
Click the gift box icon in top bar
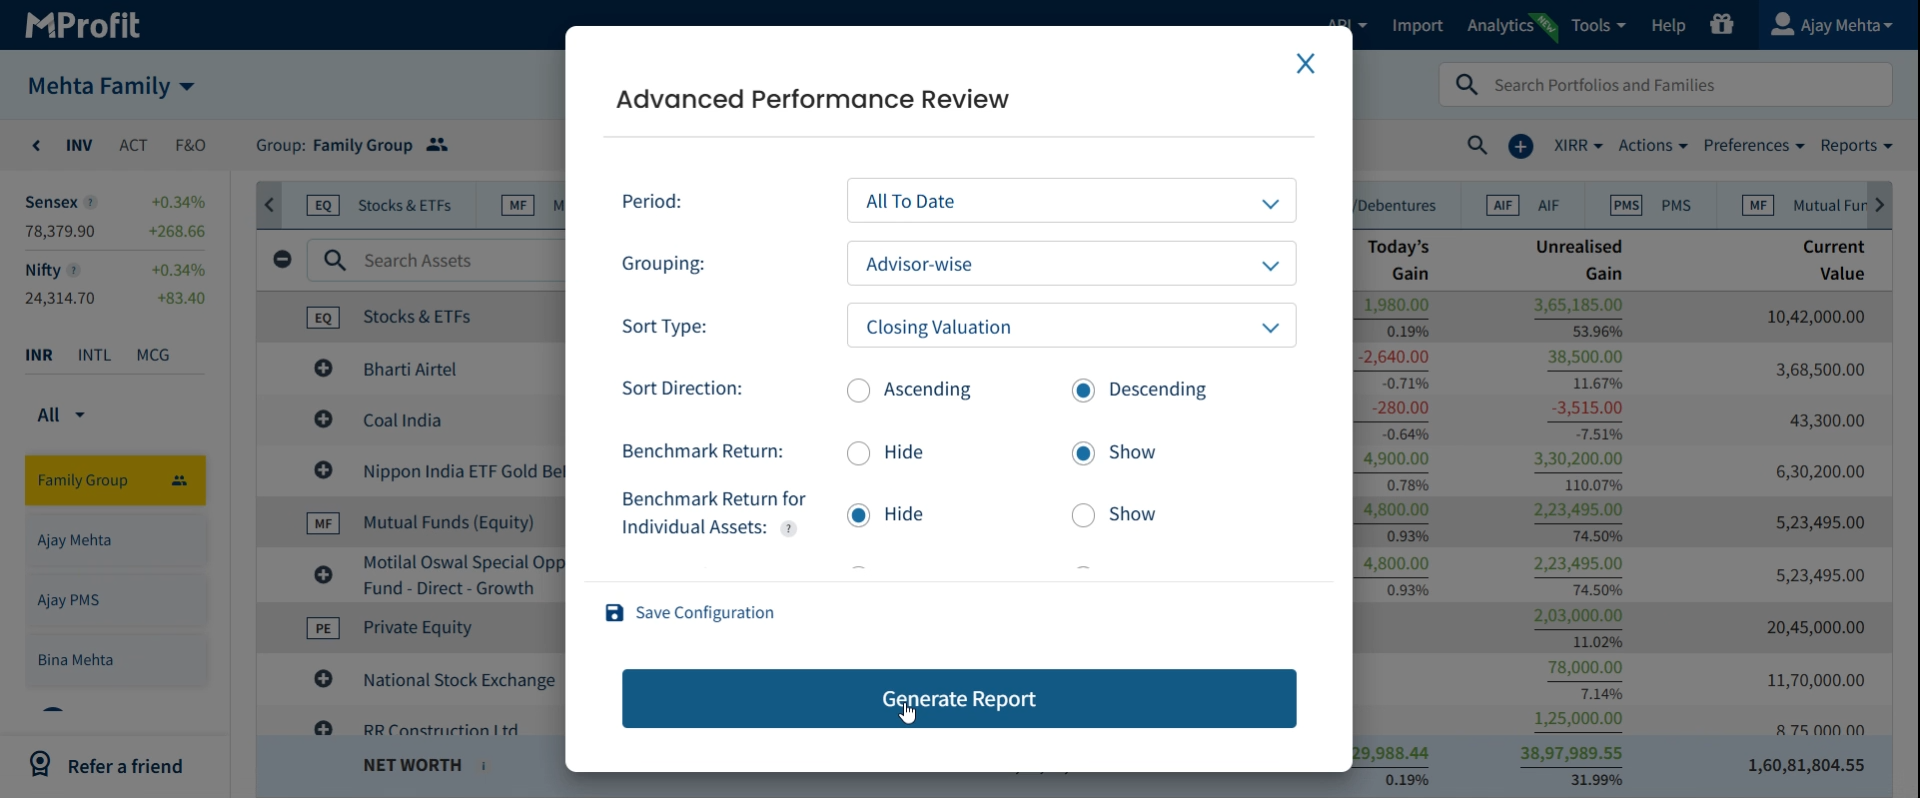pyautogui.click(x=1721, y=25)
